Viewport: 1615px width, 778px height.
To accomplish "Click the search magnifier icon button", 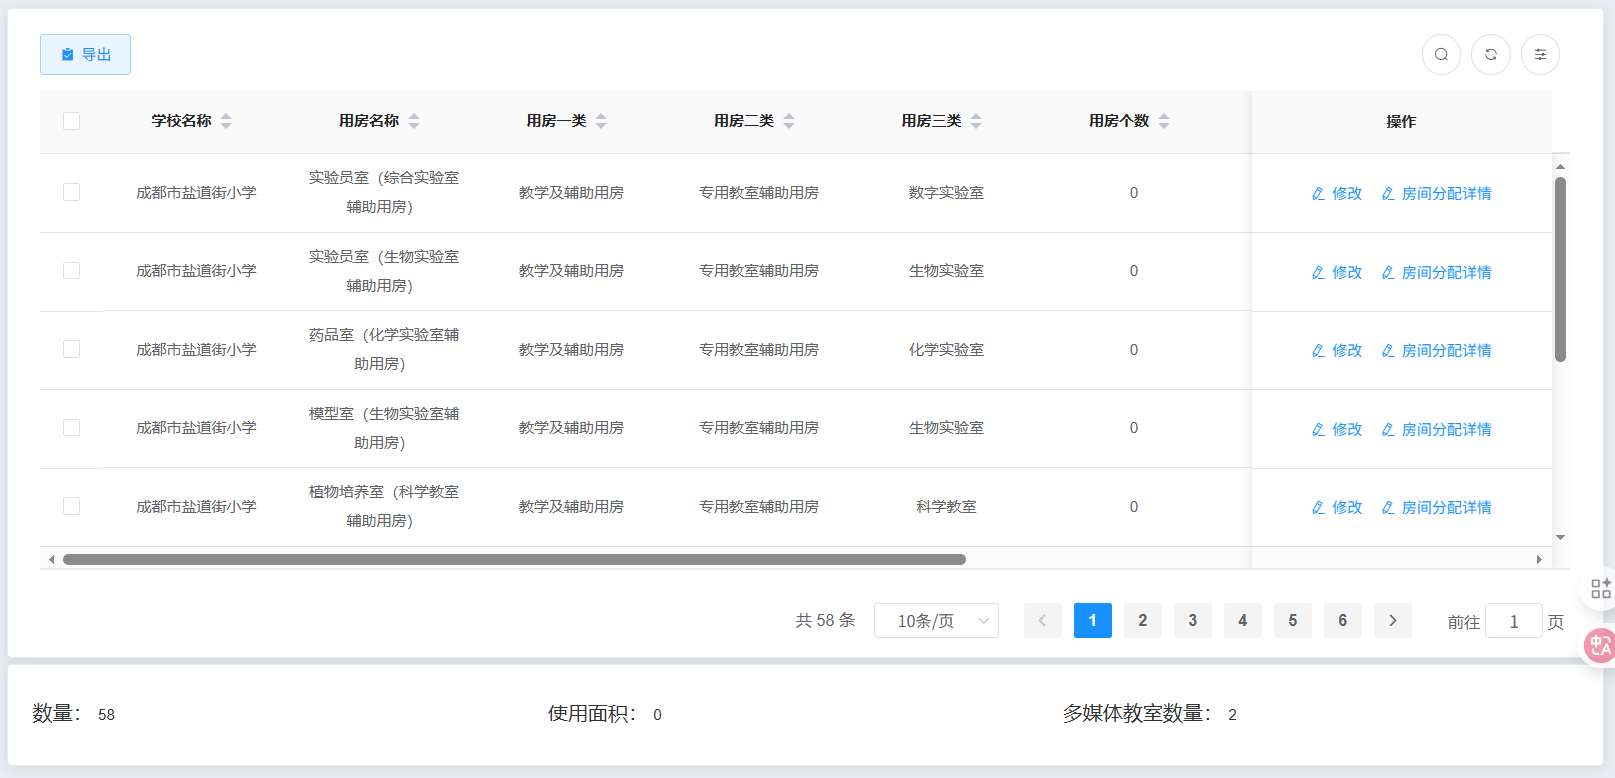I will [1441, 55].
